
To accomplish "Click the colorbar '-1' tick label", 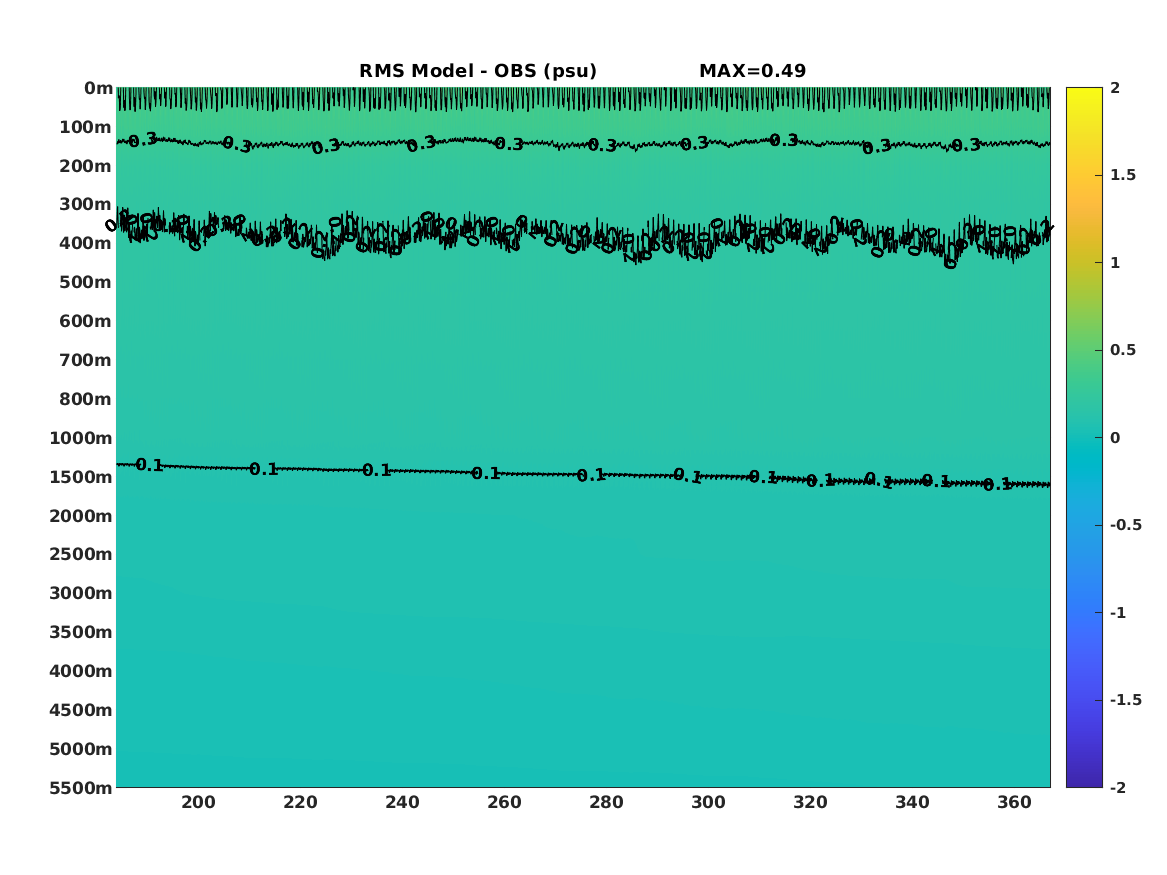I will 1117,613.
